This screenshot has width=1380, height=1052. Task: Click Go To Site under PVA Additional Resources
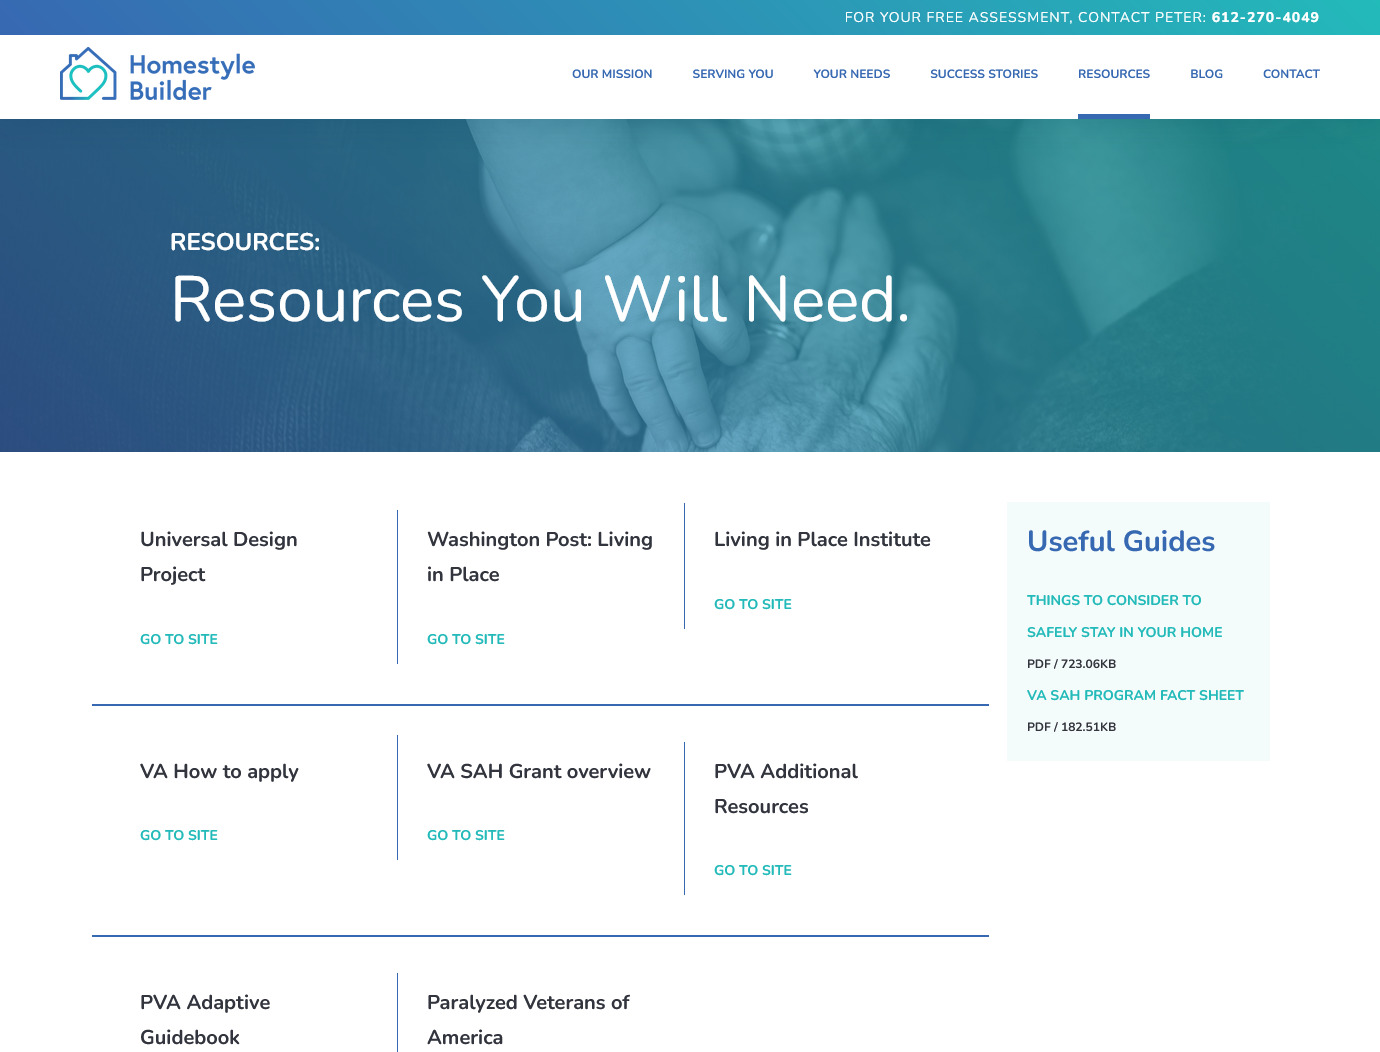[753, 870]
